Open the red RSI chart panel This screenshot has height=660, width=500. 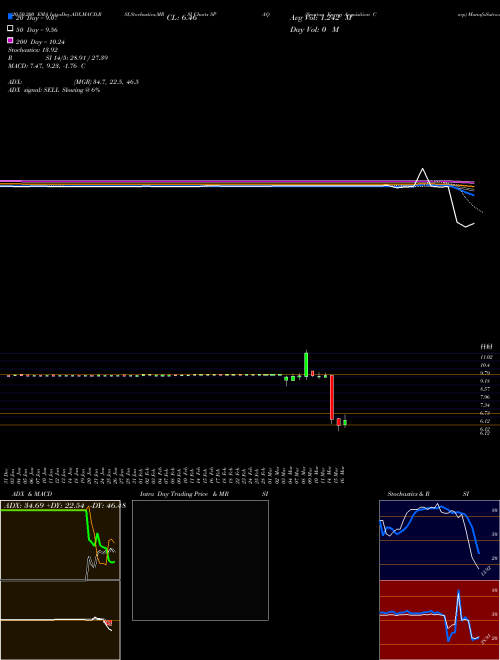pos(439,620)
